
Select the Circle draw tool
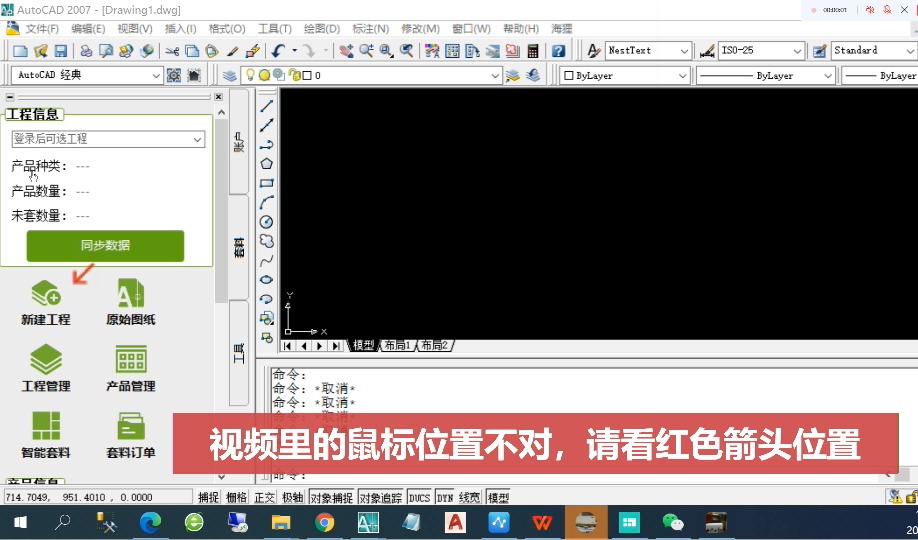pyautogui.click(x=266, y=222)
